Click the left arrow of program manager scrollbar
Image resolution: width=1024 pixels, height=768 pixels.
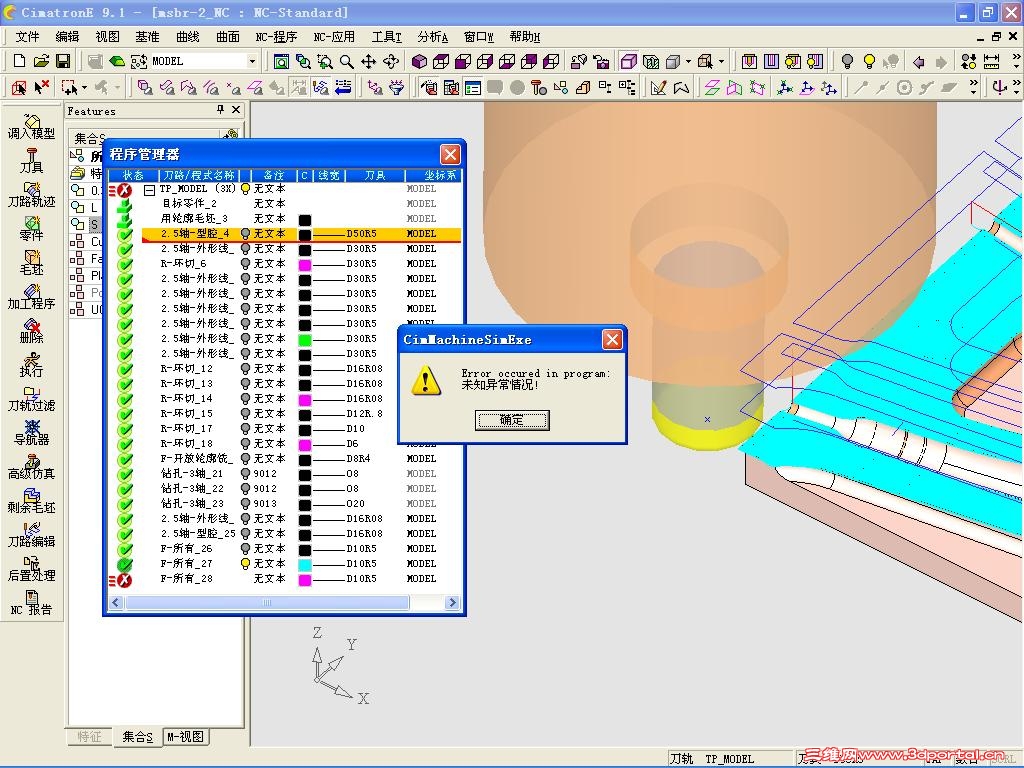click(116, 602)
